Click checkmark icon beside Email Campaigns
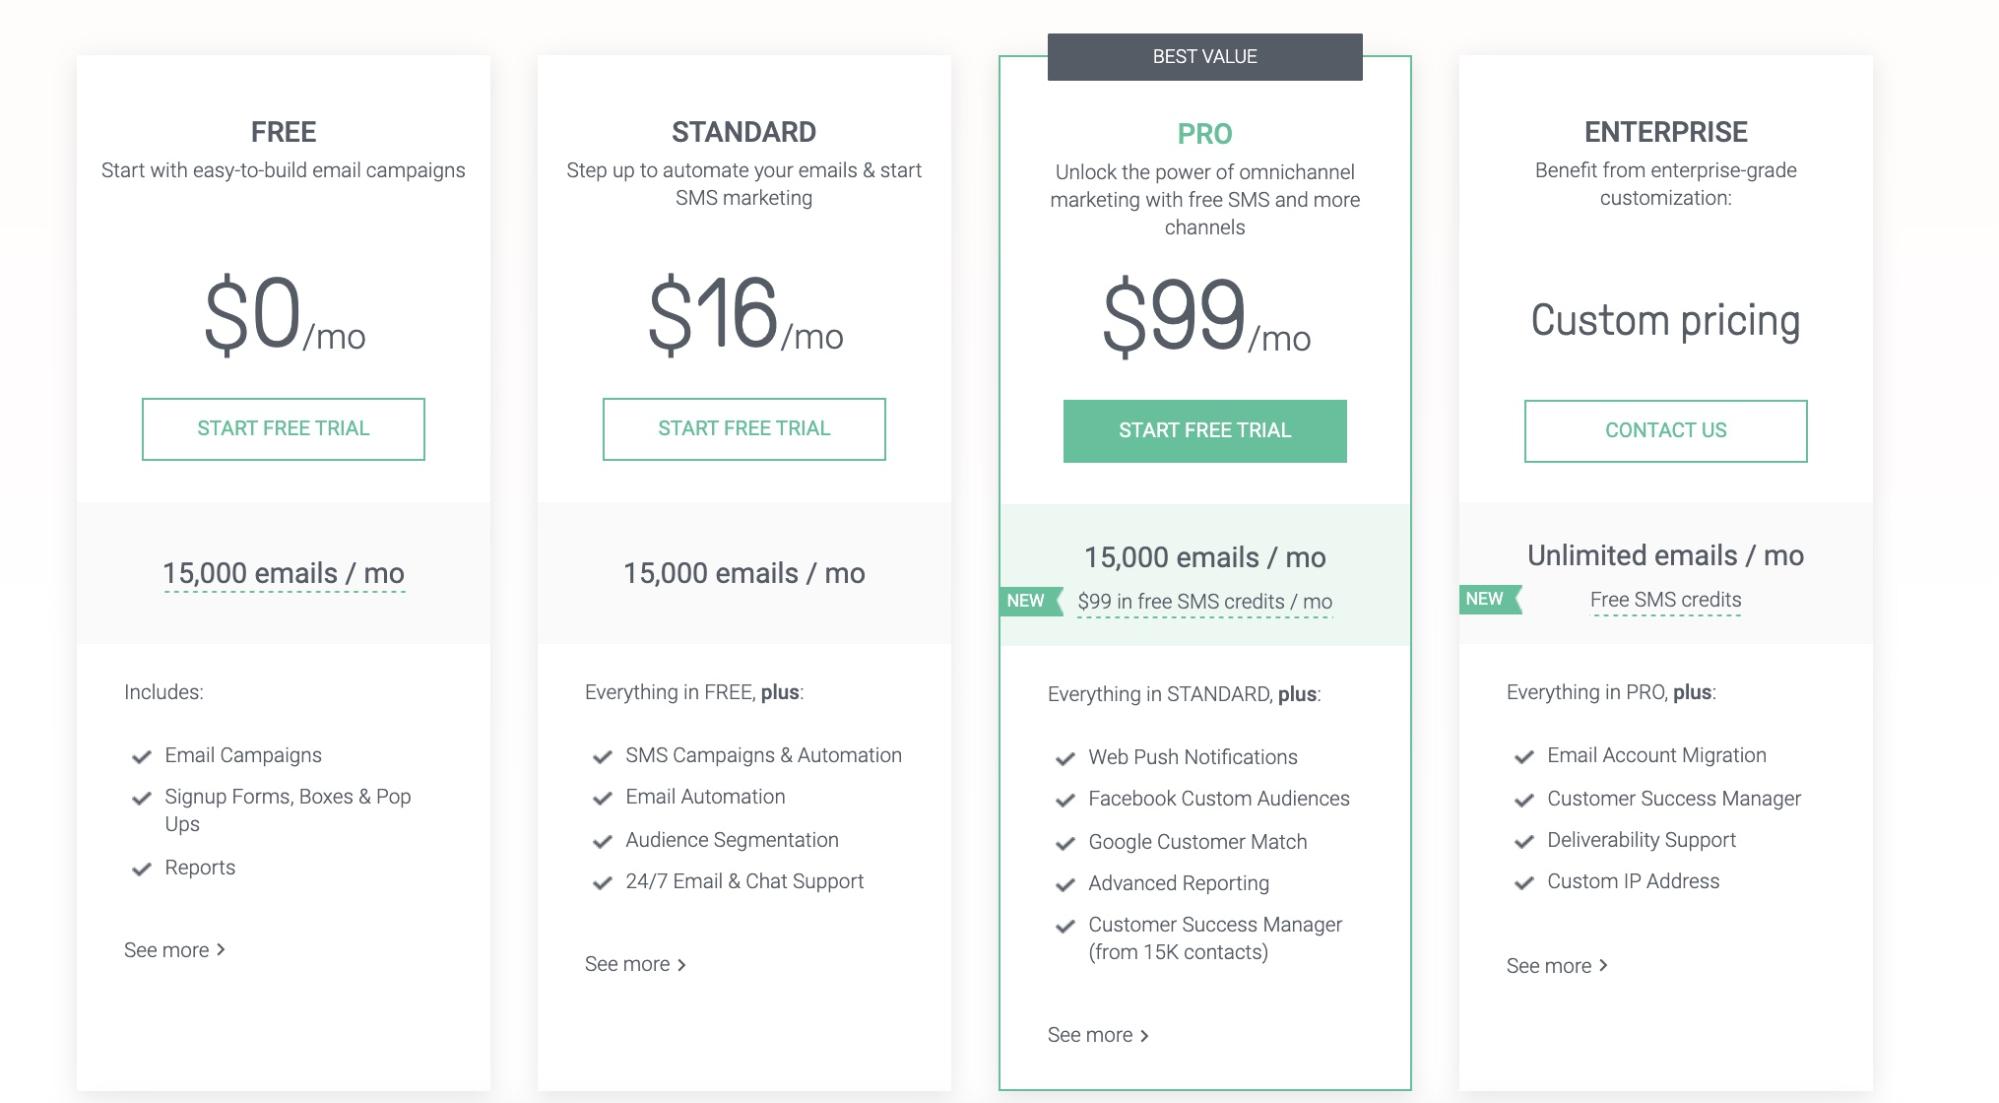 point(141,757)
